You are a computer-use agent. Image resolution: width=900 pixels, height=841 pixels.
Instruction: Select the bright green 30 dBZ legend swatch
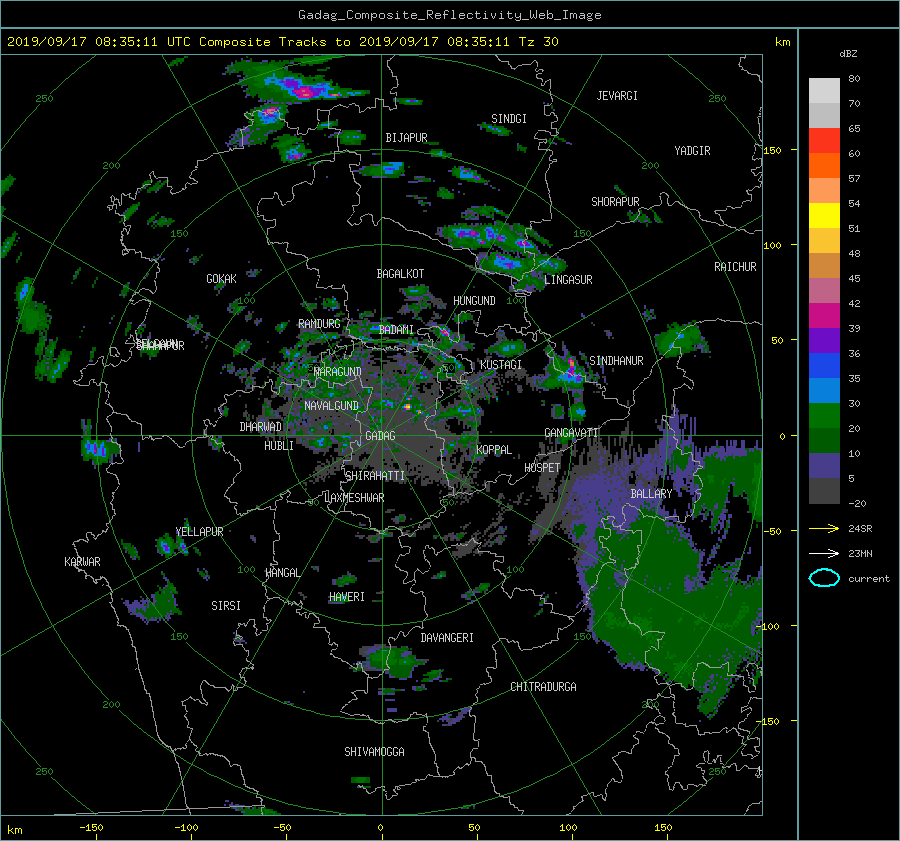pos(824,415)
